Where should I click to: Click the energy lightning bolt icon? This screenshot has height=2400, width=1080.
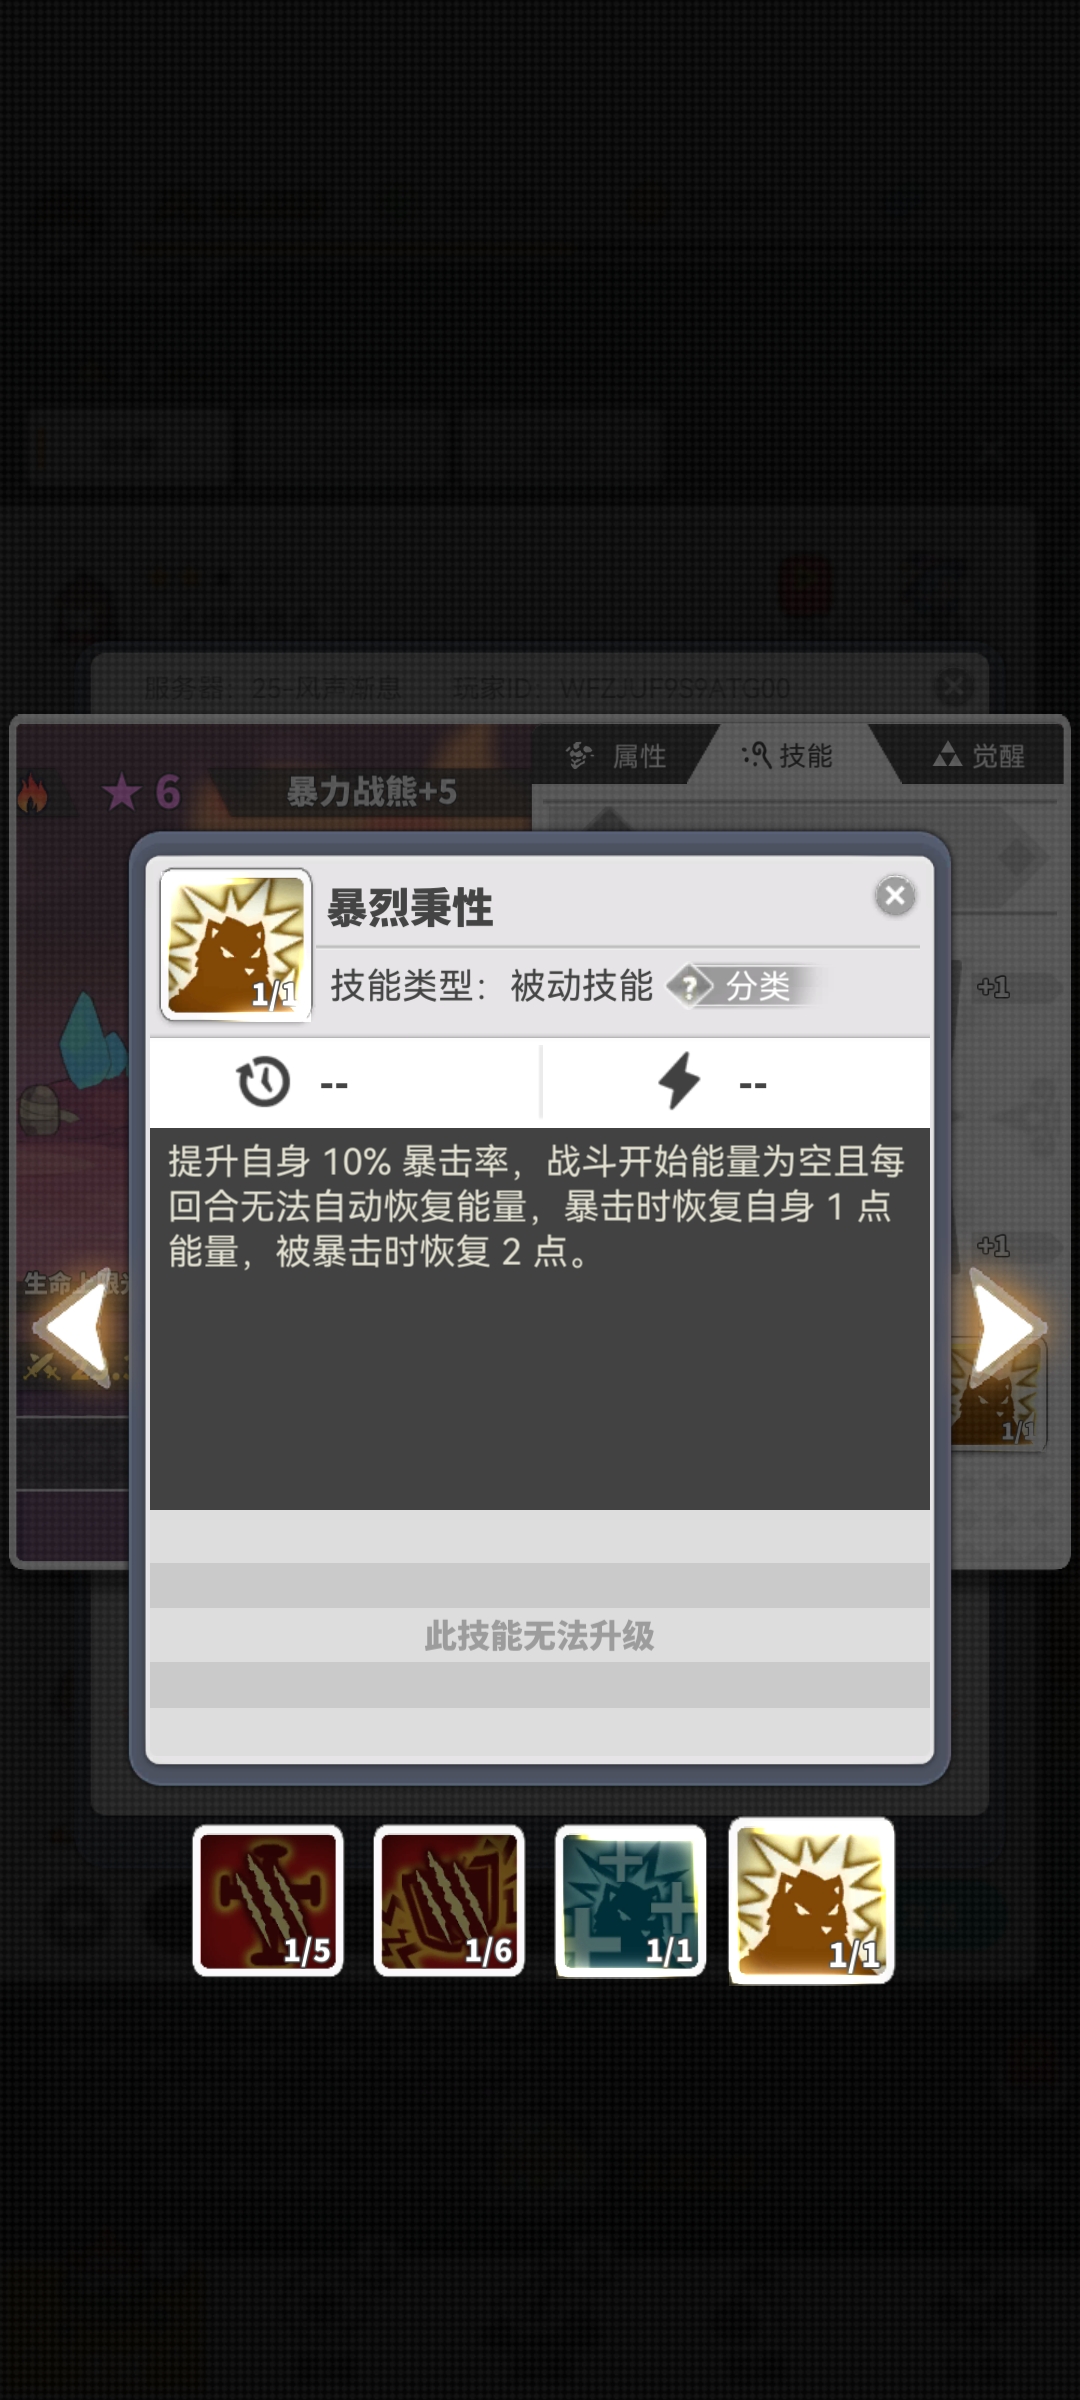[x=679, y=1081]
